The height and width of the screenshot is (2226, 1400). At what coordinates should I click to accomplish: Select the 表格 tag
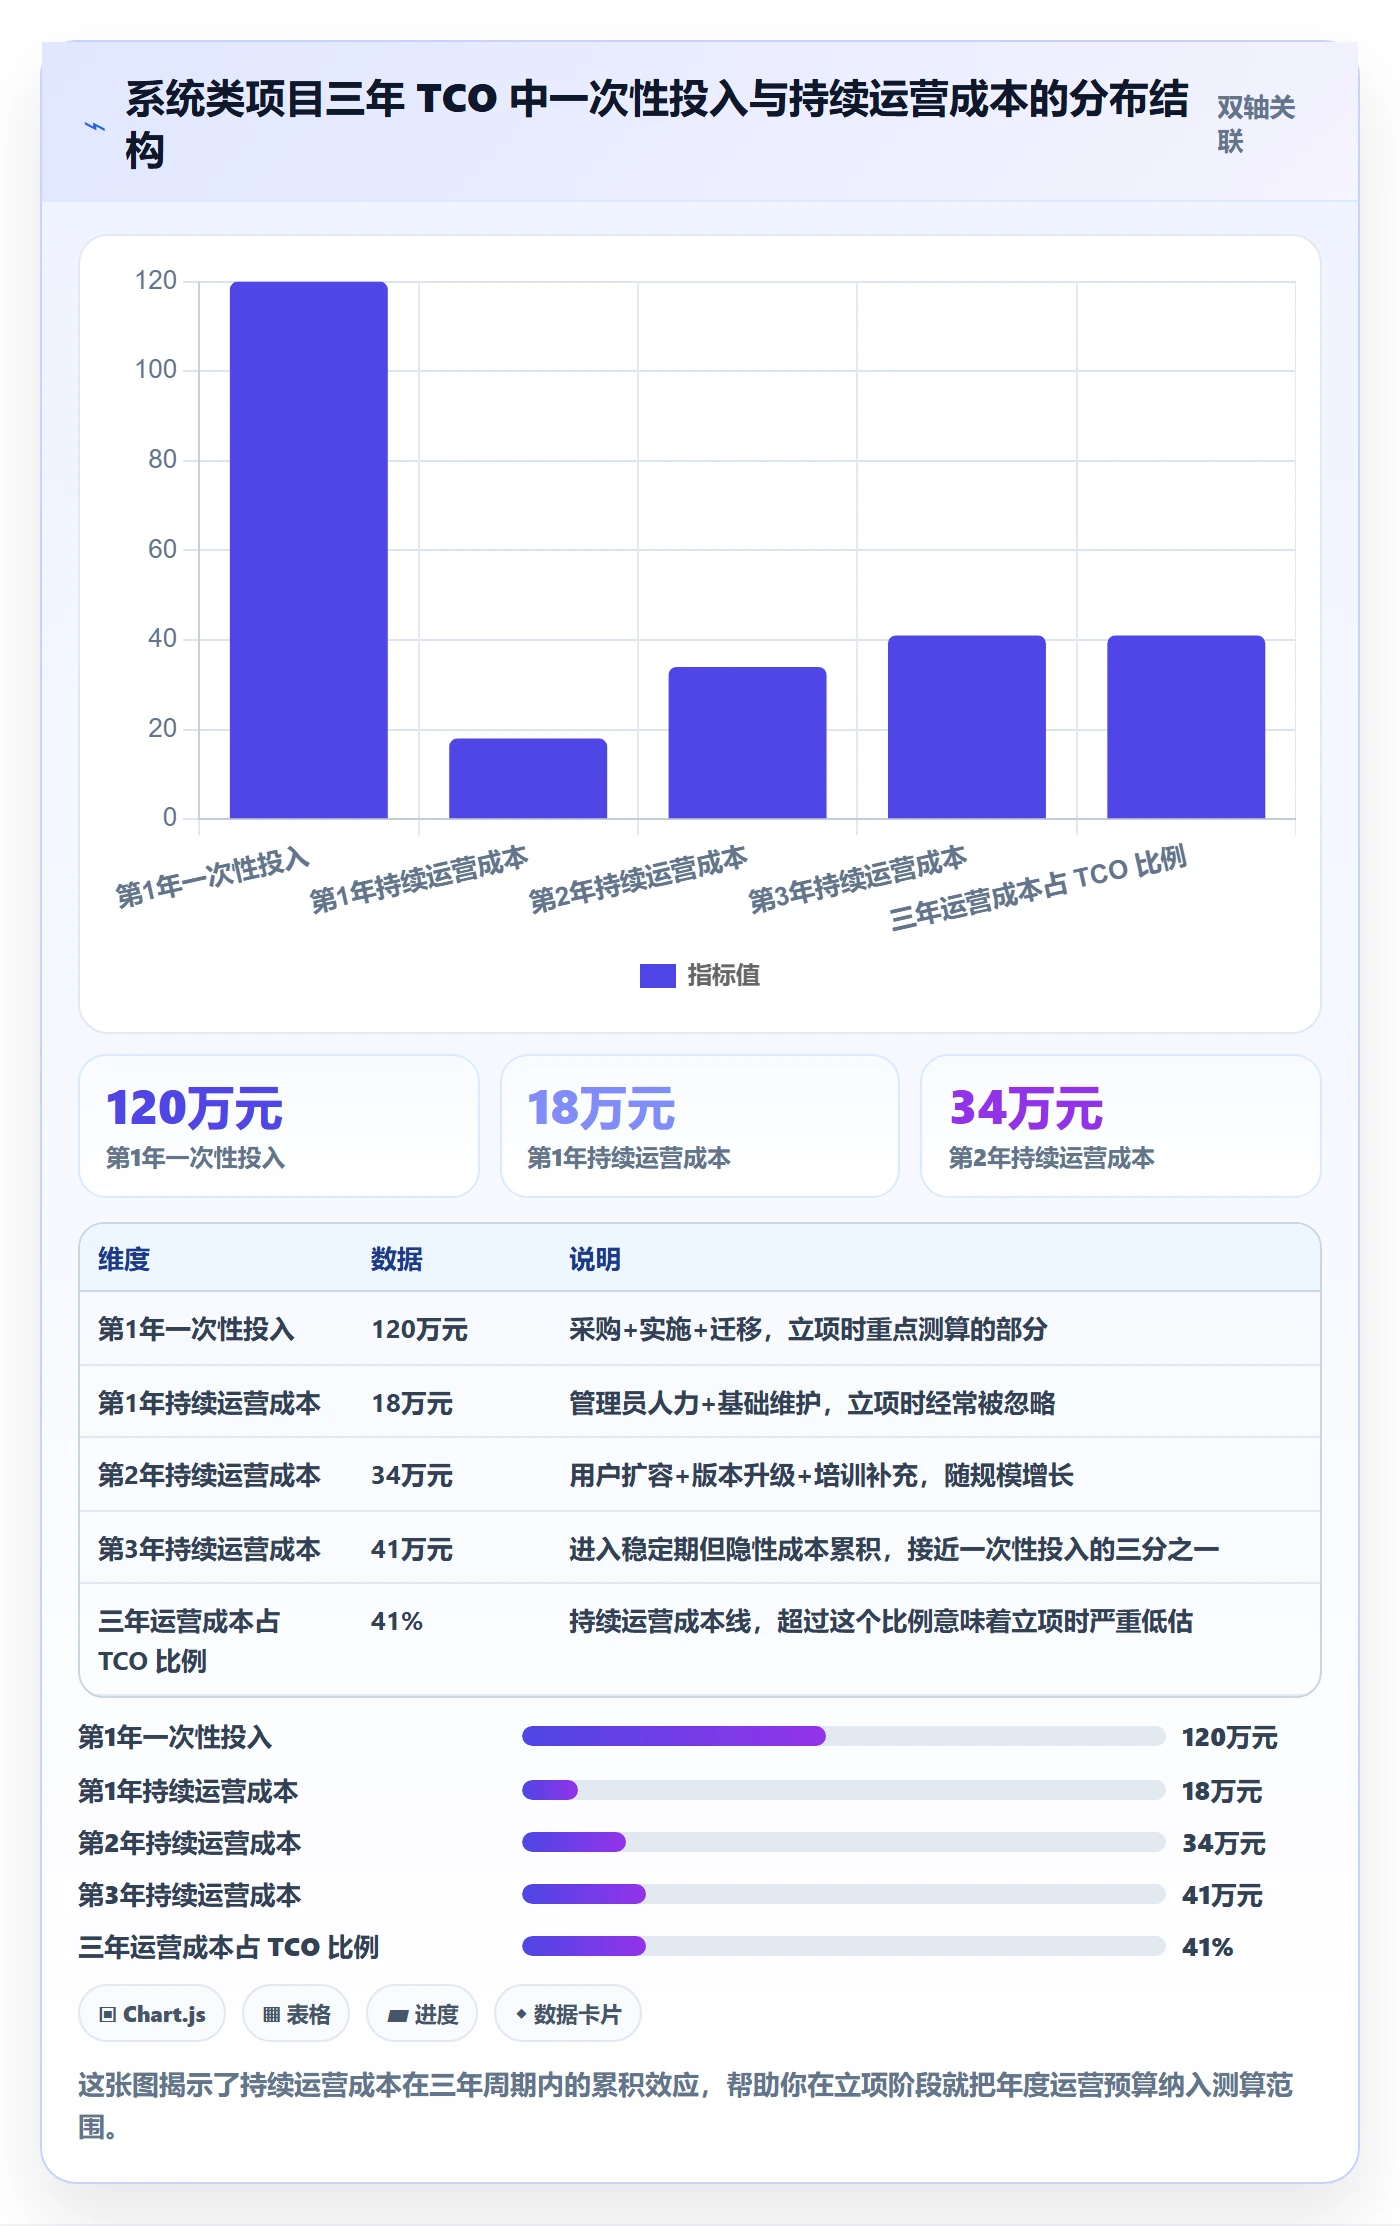[x=296, y=2014]
